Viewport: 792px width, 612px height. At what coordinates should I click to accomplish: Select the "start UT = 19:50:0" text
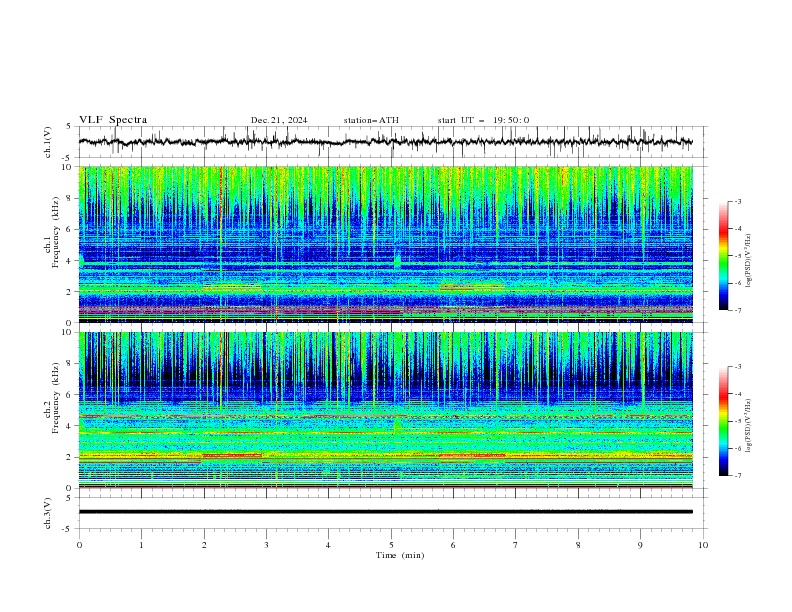483,120
